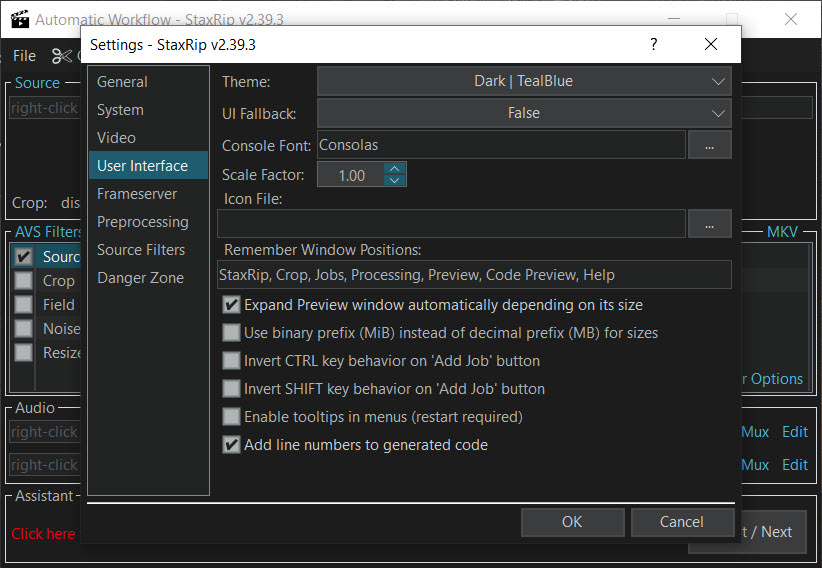
Task: Click the question mark help button in Settings
Action: [x=653, y=44]
